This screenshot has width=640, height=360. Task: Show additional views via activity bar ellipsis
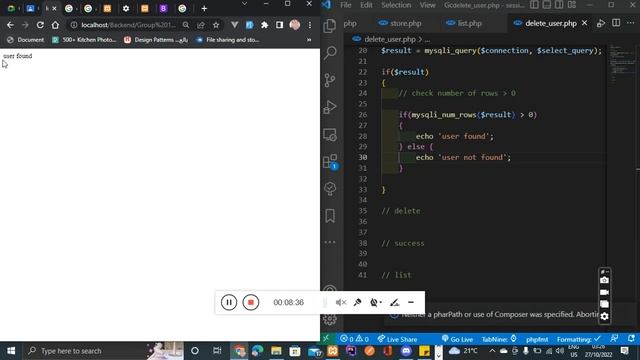click(330, 242)
